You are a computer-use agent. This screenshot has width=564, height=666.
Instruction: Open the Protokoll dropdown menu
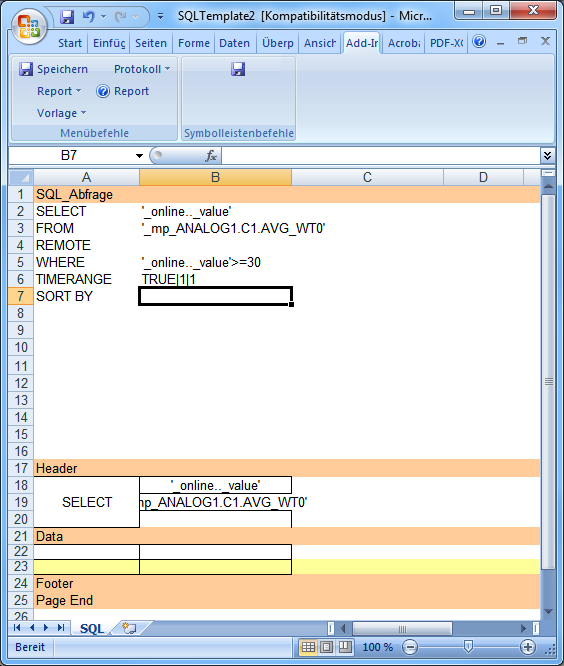142,69
